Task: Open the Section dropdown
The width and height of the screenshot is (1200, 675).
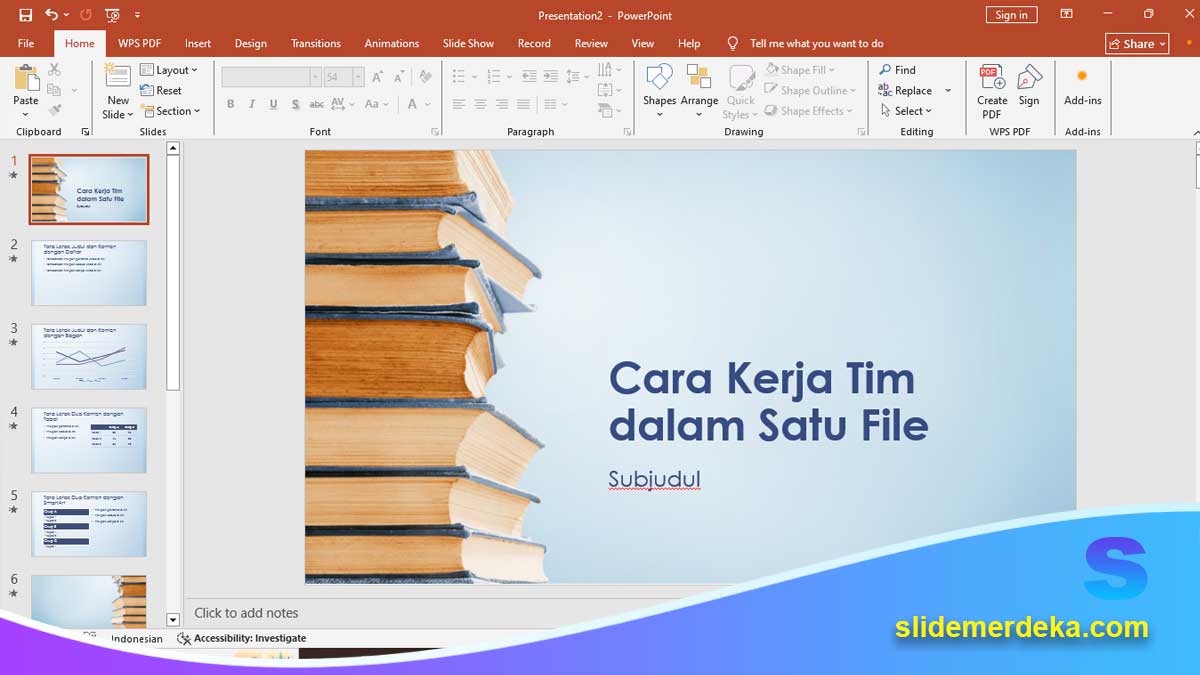Action: point(170,111)
